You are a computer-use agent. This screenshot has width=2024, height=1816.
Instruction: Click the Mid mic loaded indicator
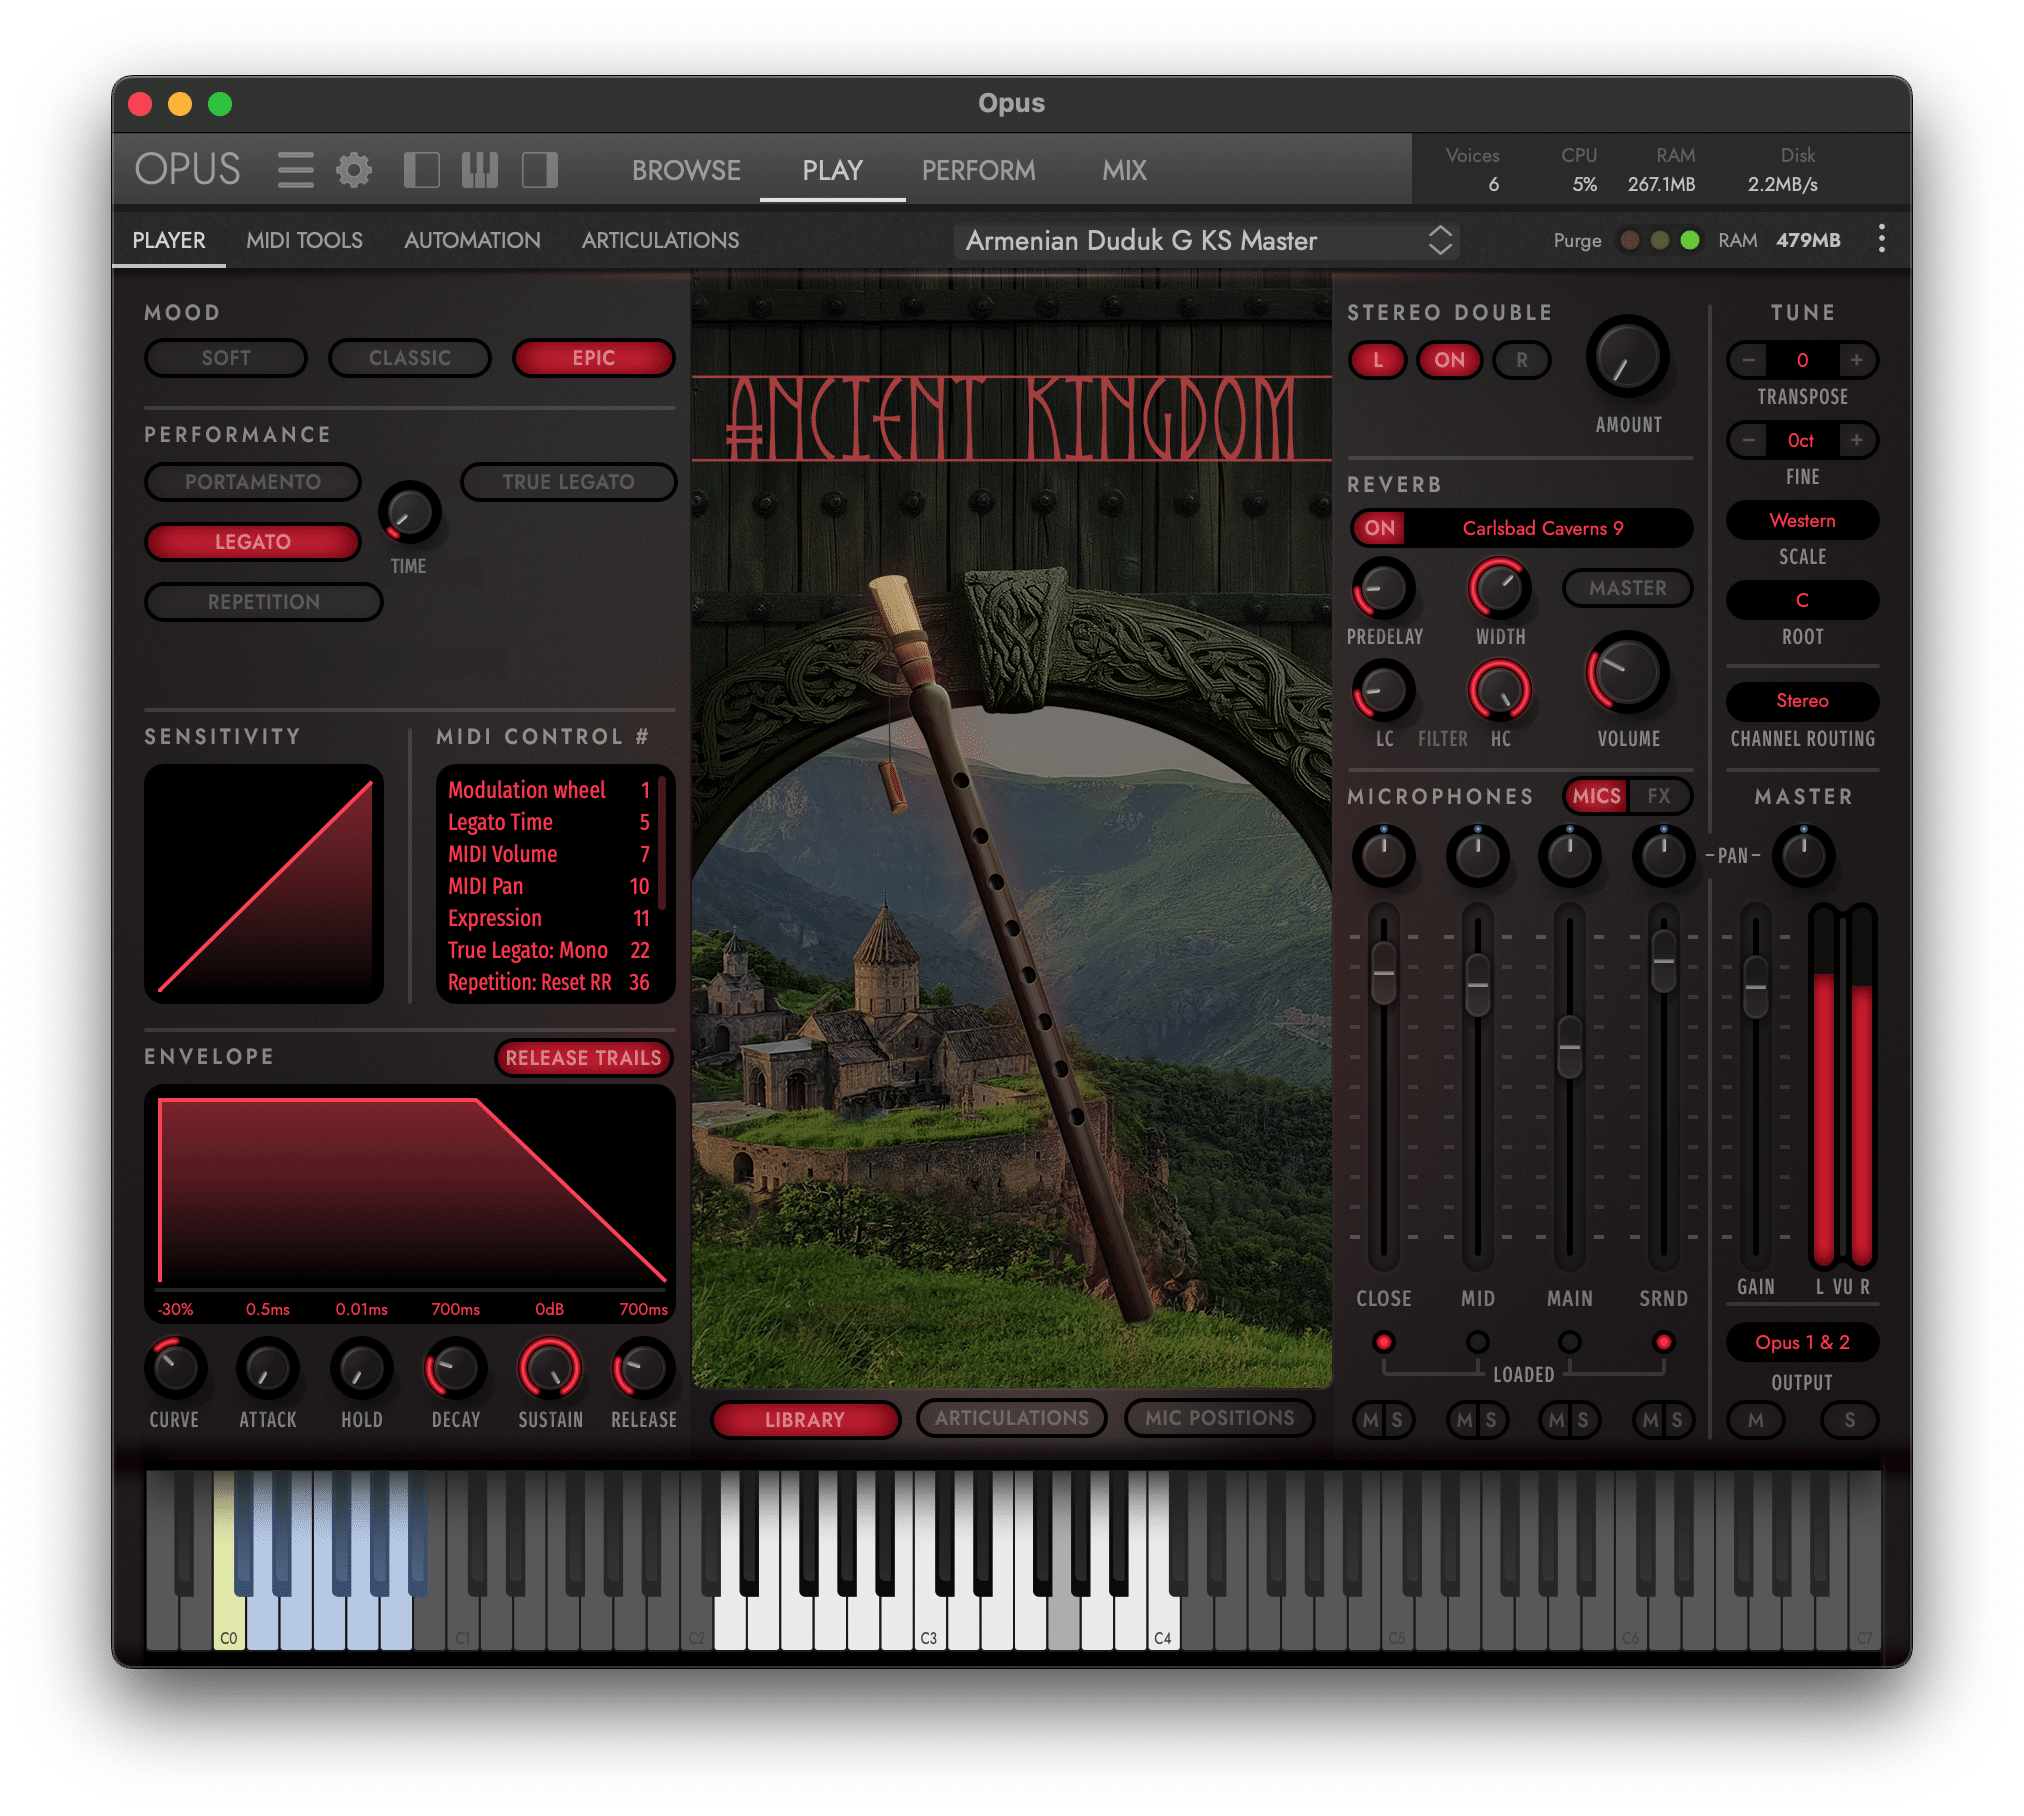(1477, 1341)
